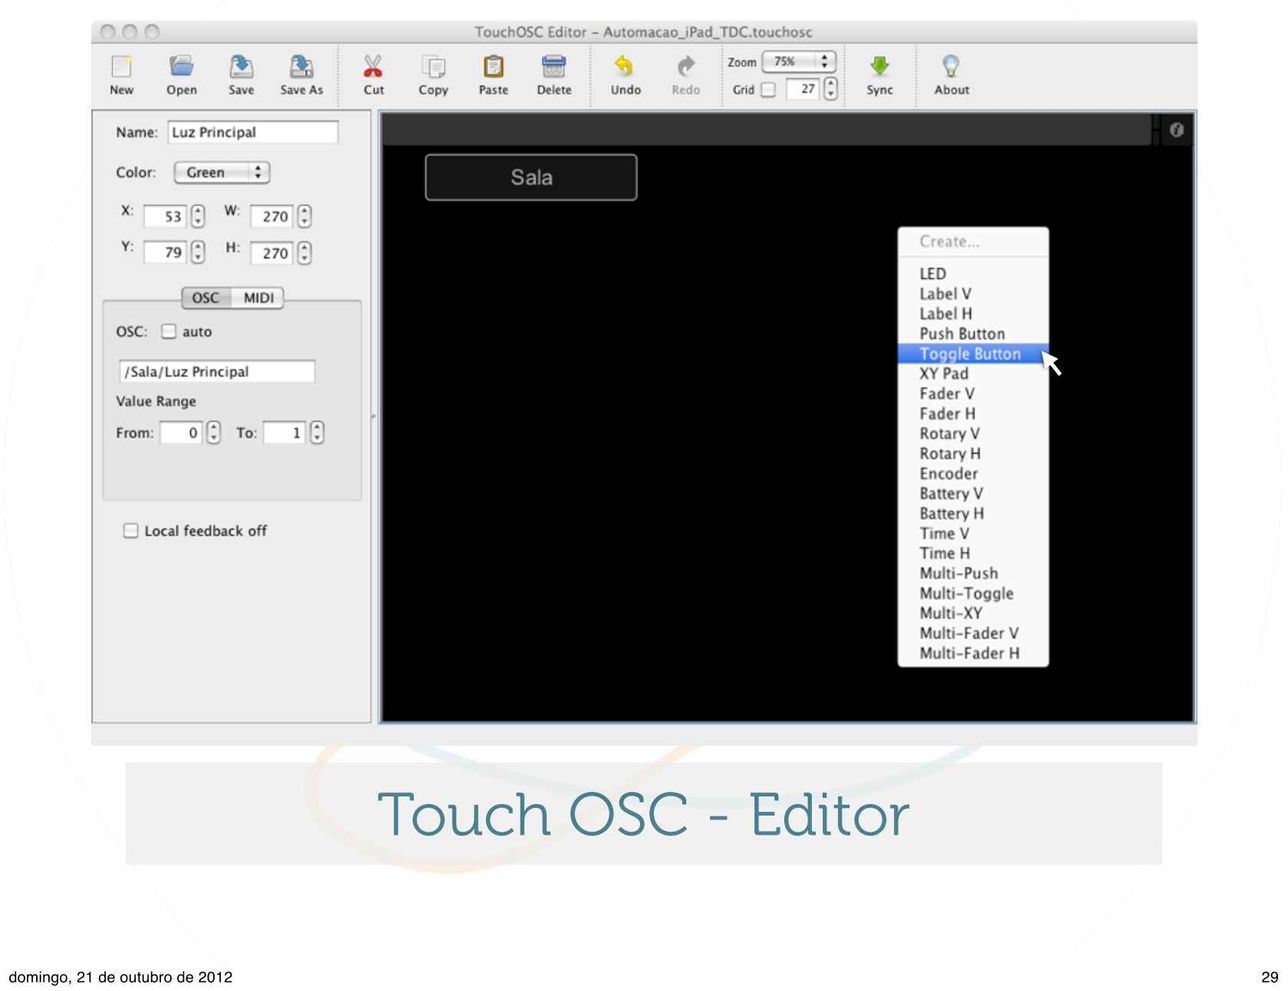This screenshot has width=1288, height=991.
Task: Switch to the MIDI tab
Action: [258, 298]
